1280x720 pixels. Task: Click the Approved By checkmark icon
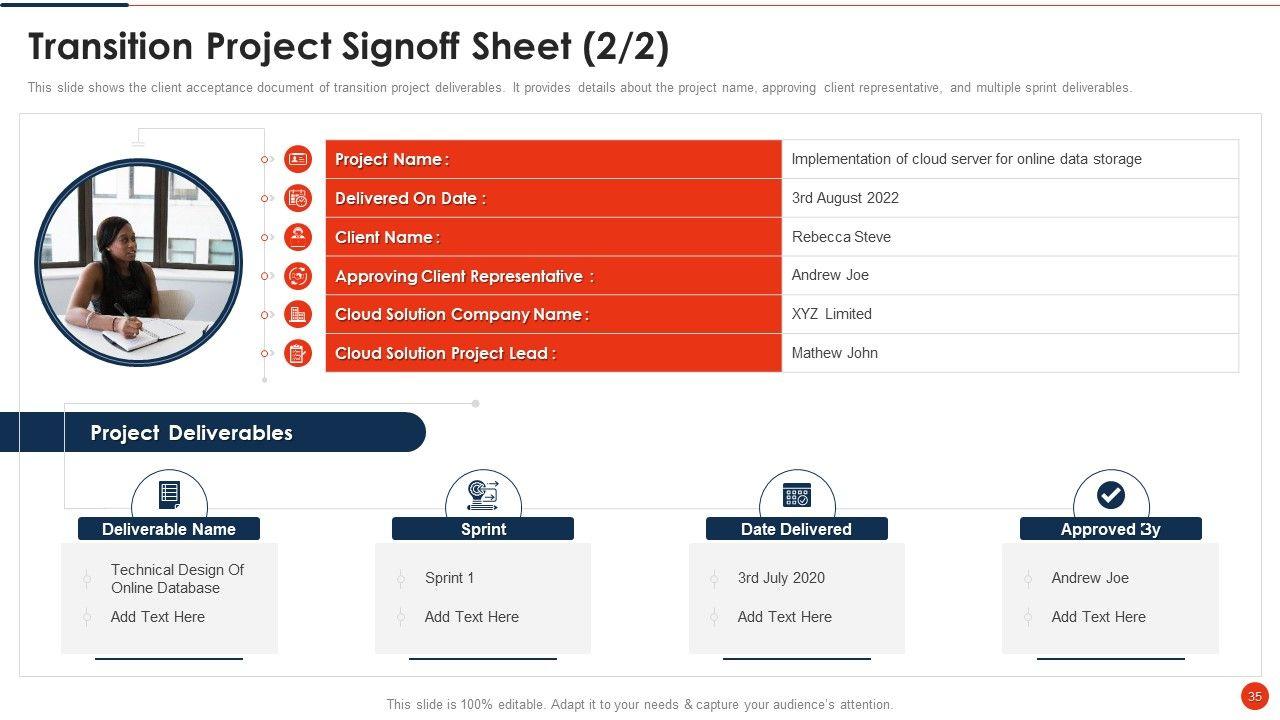[x=1111, y=494]
